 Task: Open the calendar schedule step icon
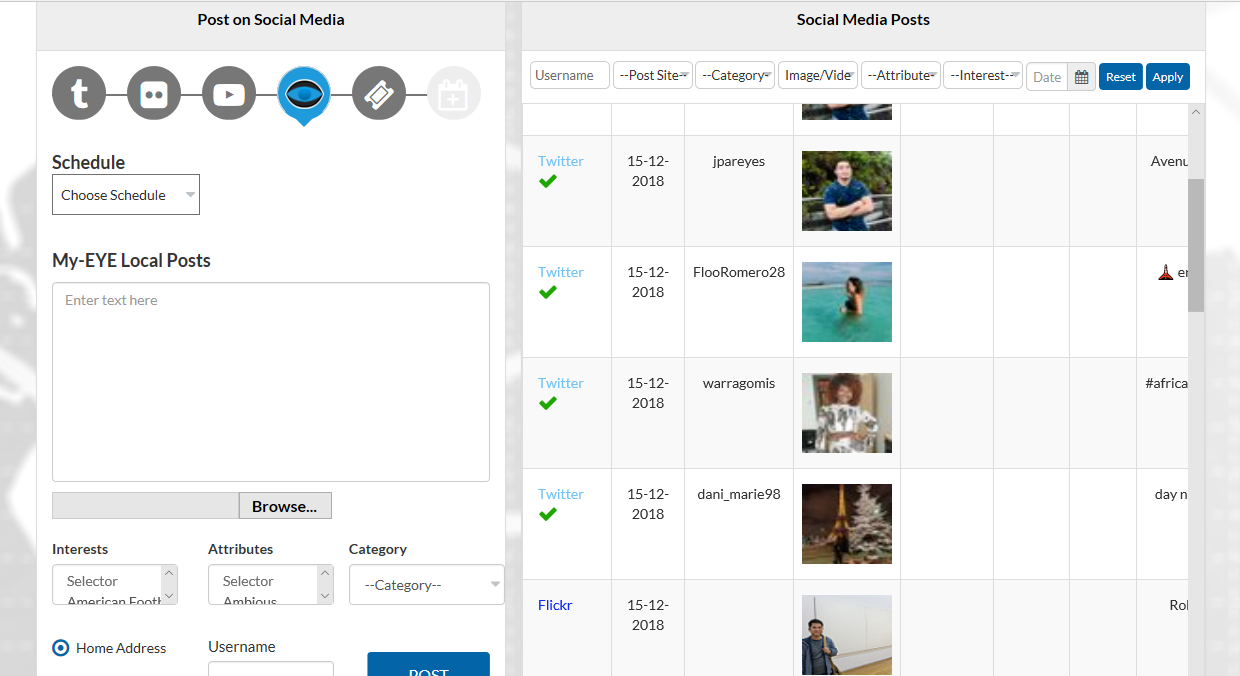point(454,94)
